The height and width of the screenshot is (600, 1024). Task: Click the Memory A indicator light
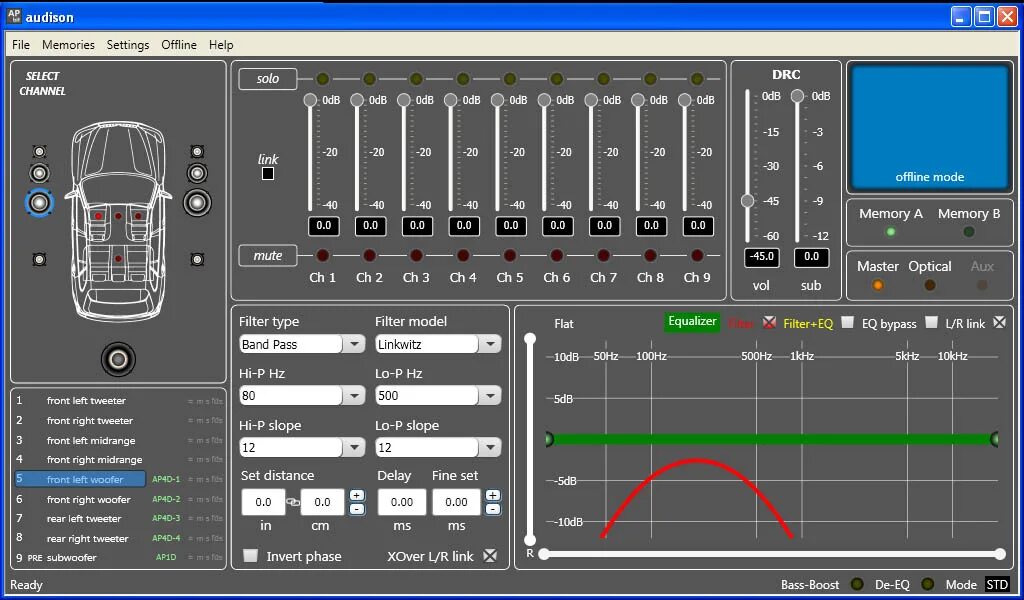(890, 232)
